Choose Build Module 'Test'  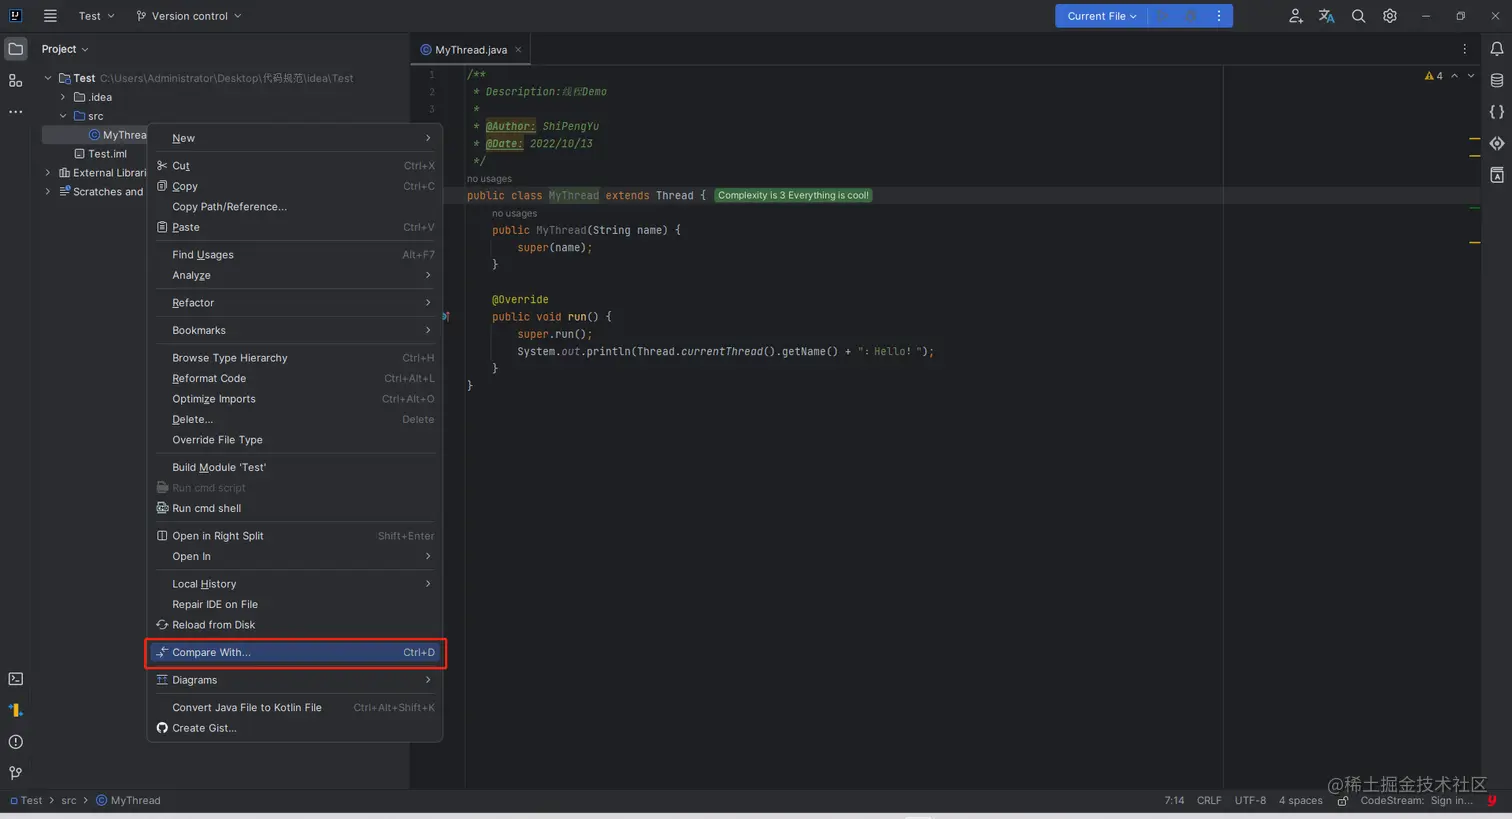[295, 467]
